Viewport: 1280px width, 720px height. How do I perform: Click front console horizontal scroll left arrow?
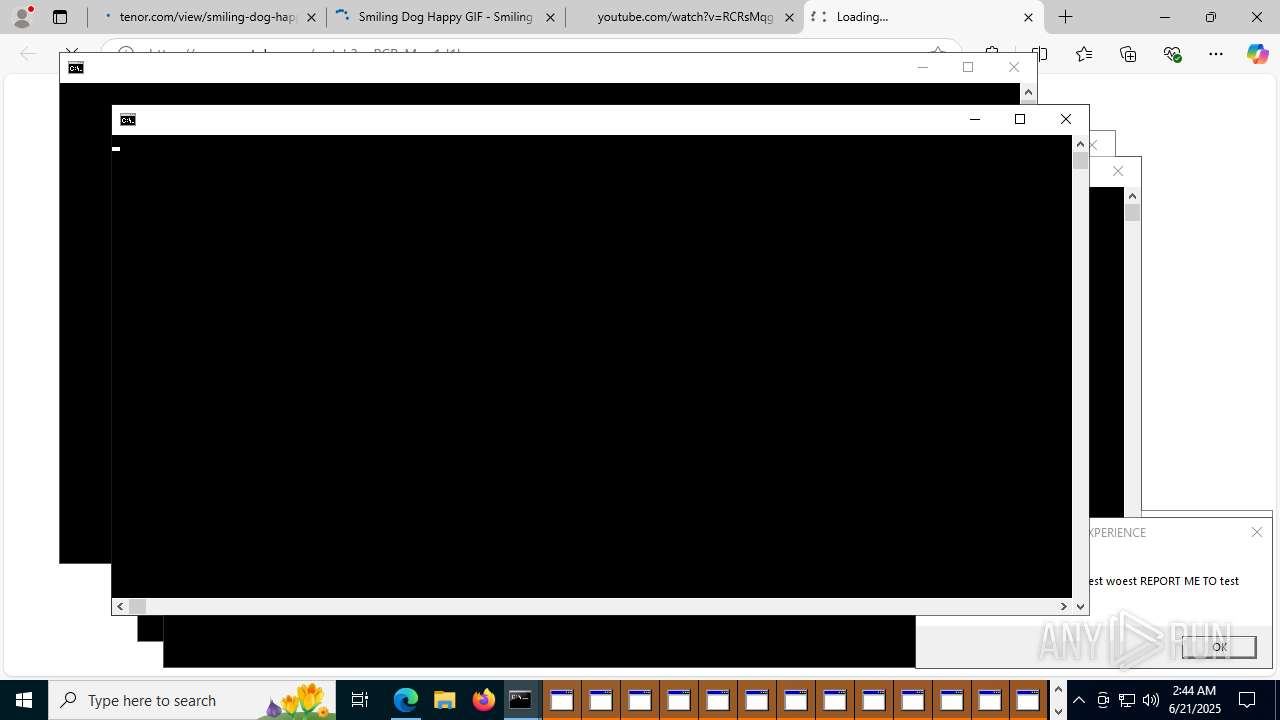tap(120, 606)
